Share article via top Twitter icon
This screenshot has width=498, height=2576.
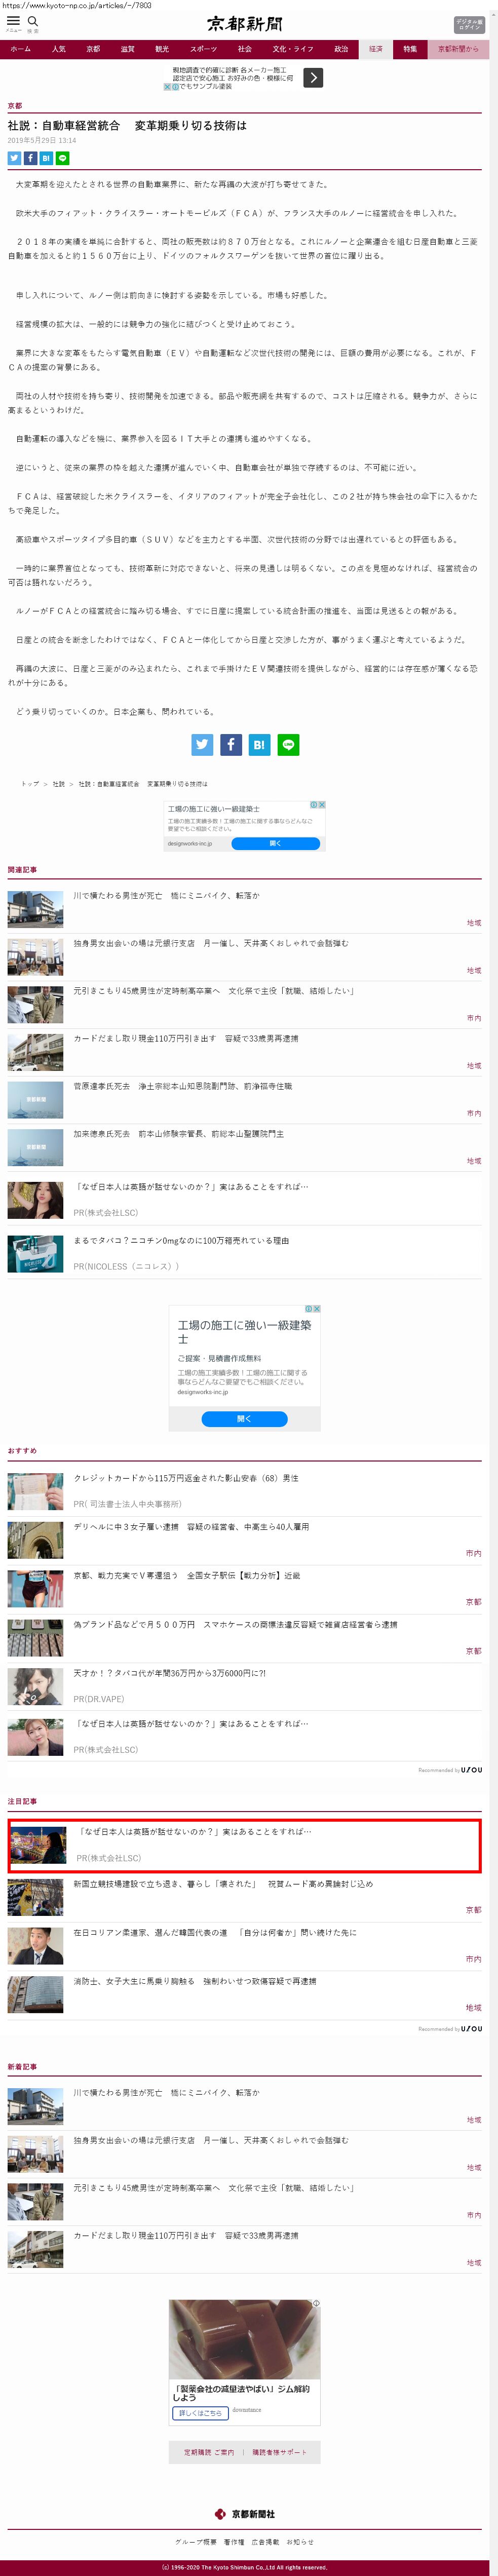tap(14, 158)
